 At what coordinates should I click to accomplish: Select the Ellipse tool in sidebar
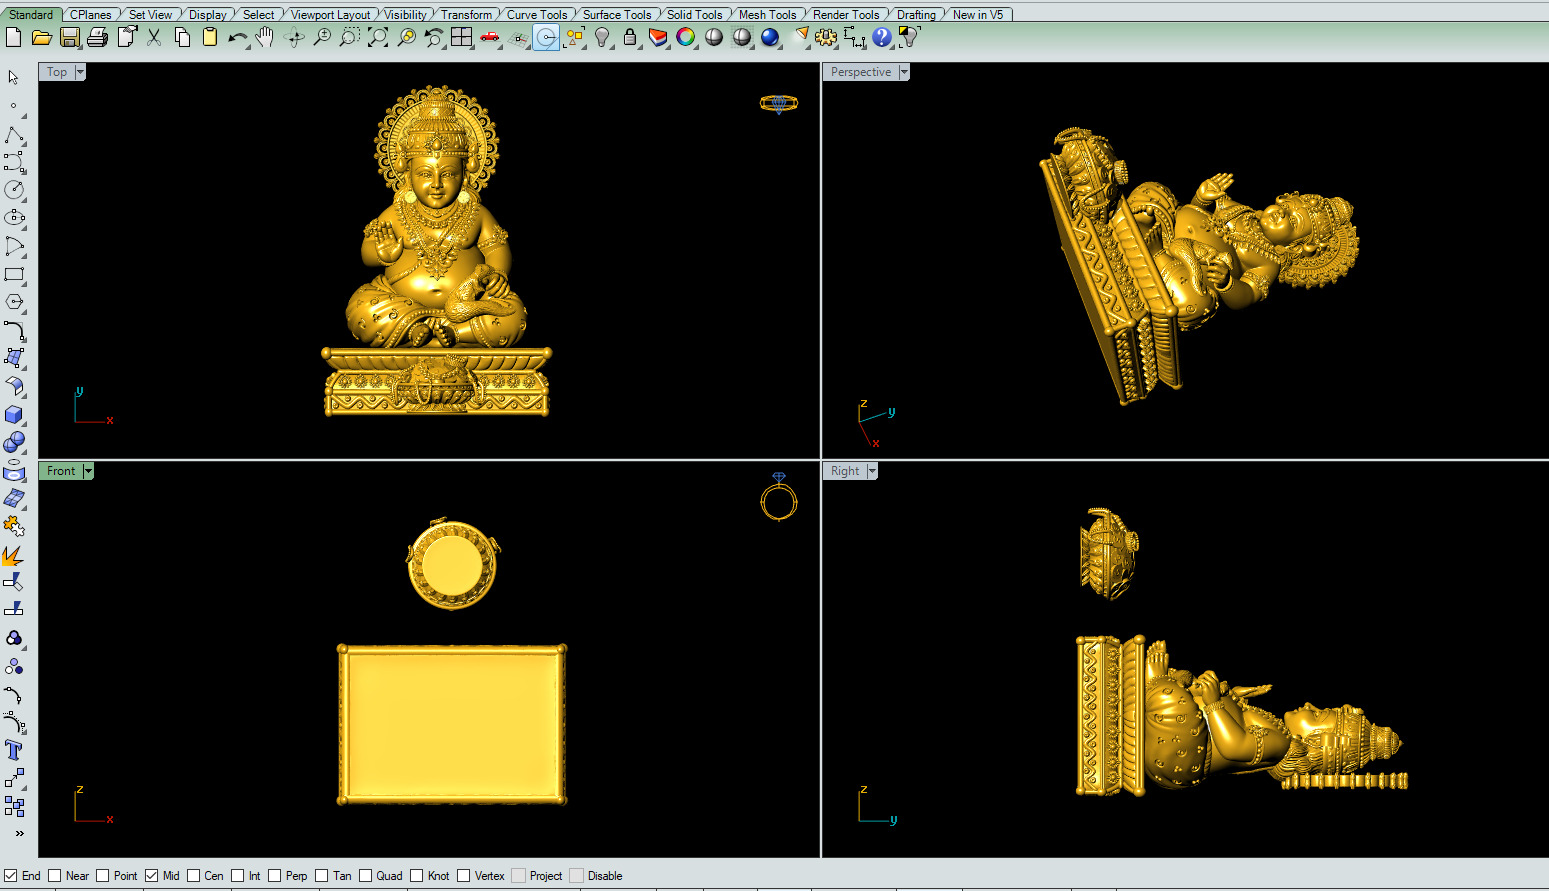[14, 218]
